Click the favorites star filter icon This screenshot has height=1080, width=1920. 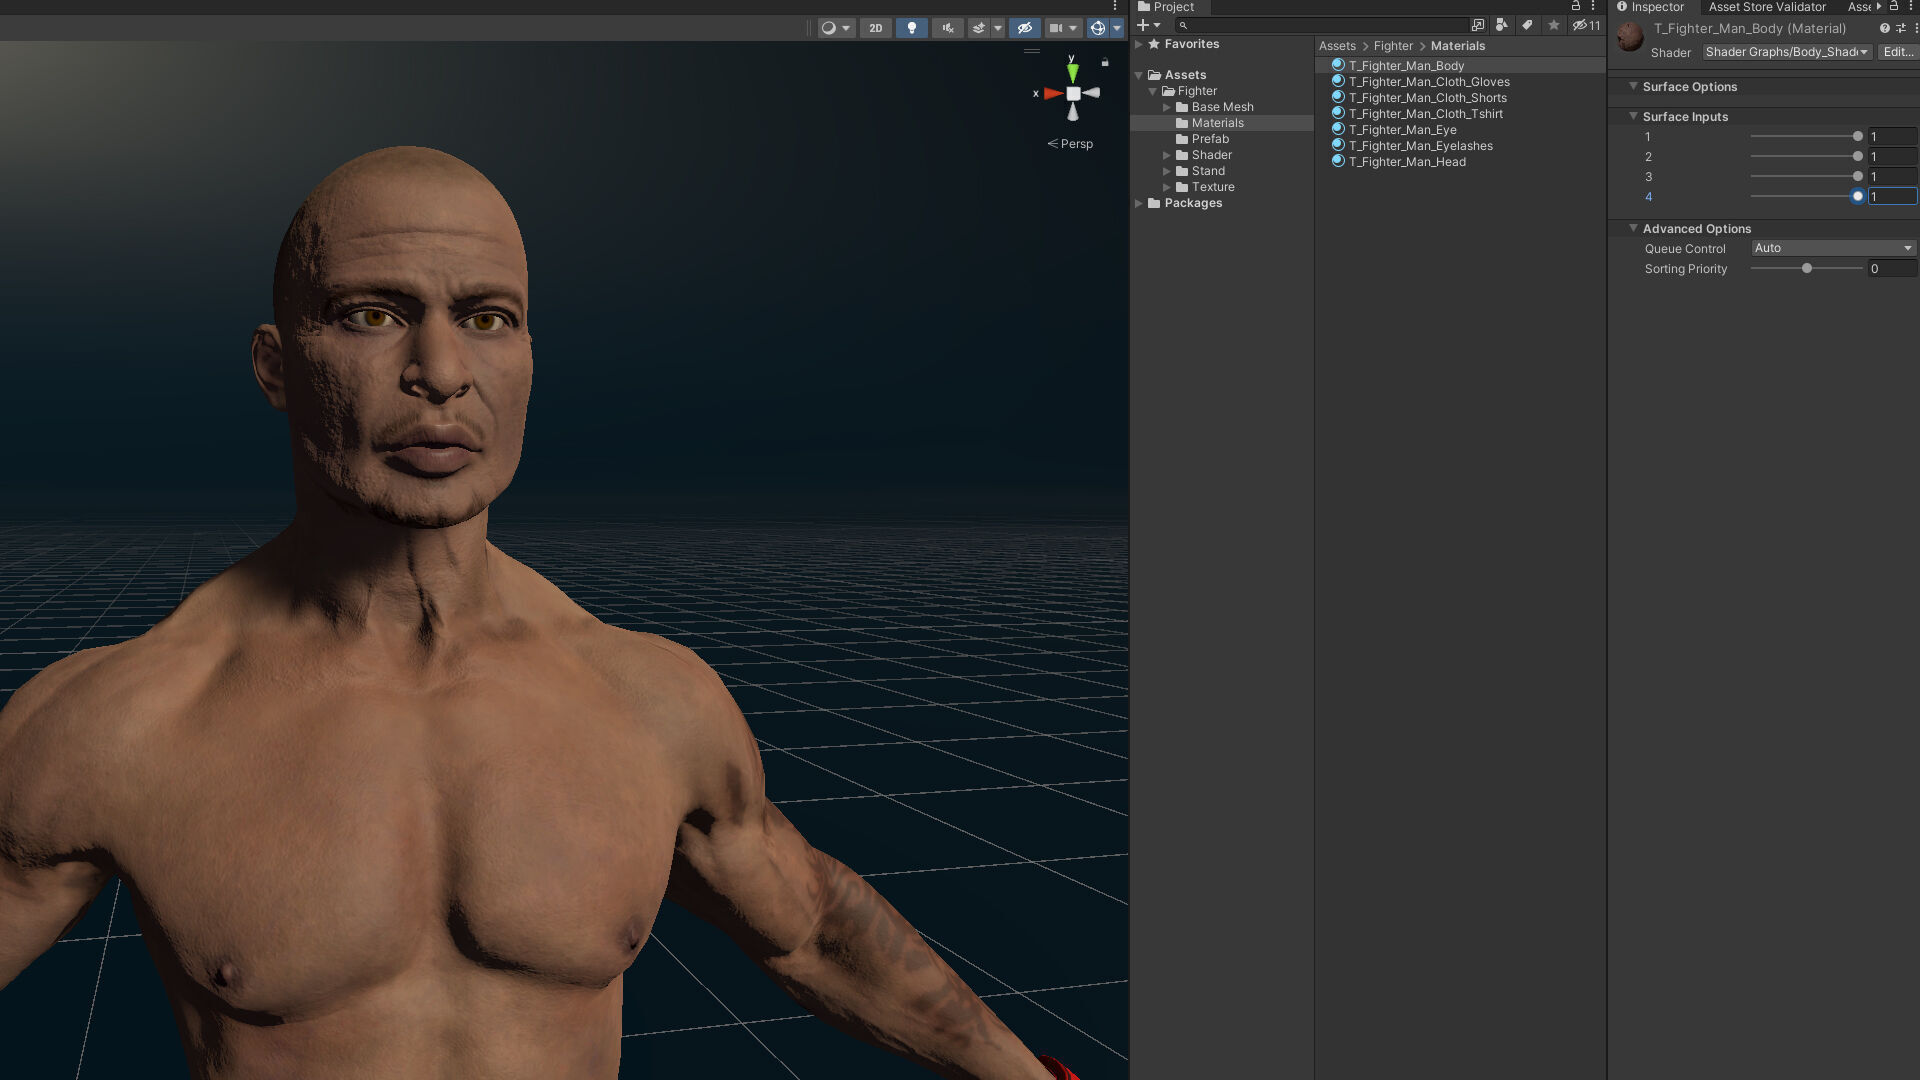point(1553,25)
